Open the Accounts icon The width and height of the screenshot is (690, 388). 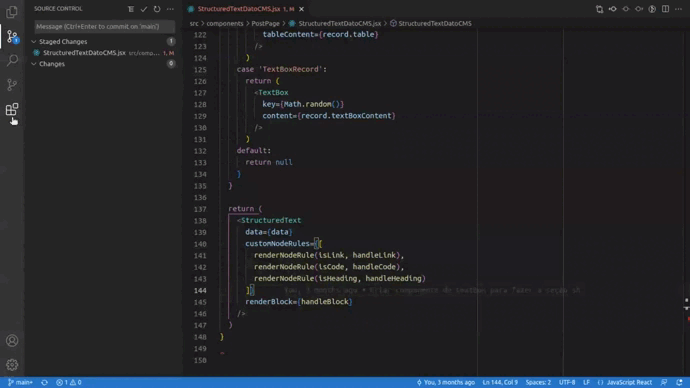point(12,340)
